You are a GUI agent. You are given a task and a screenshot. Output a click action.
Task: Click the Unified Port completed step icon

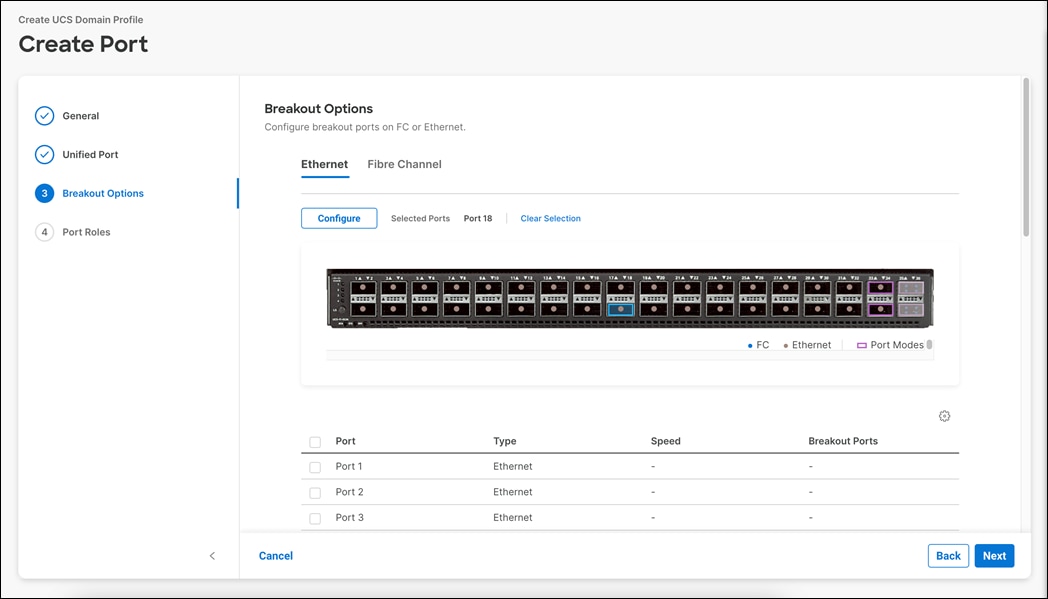tap(44, 154)
